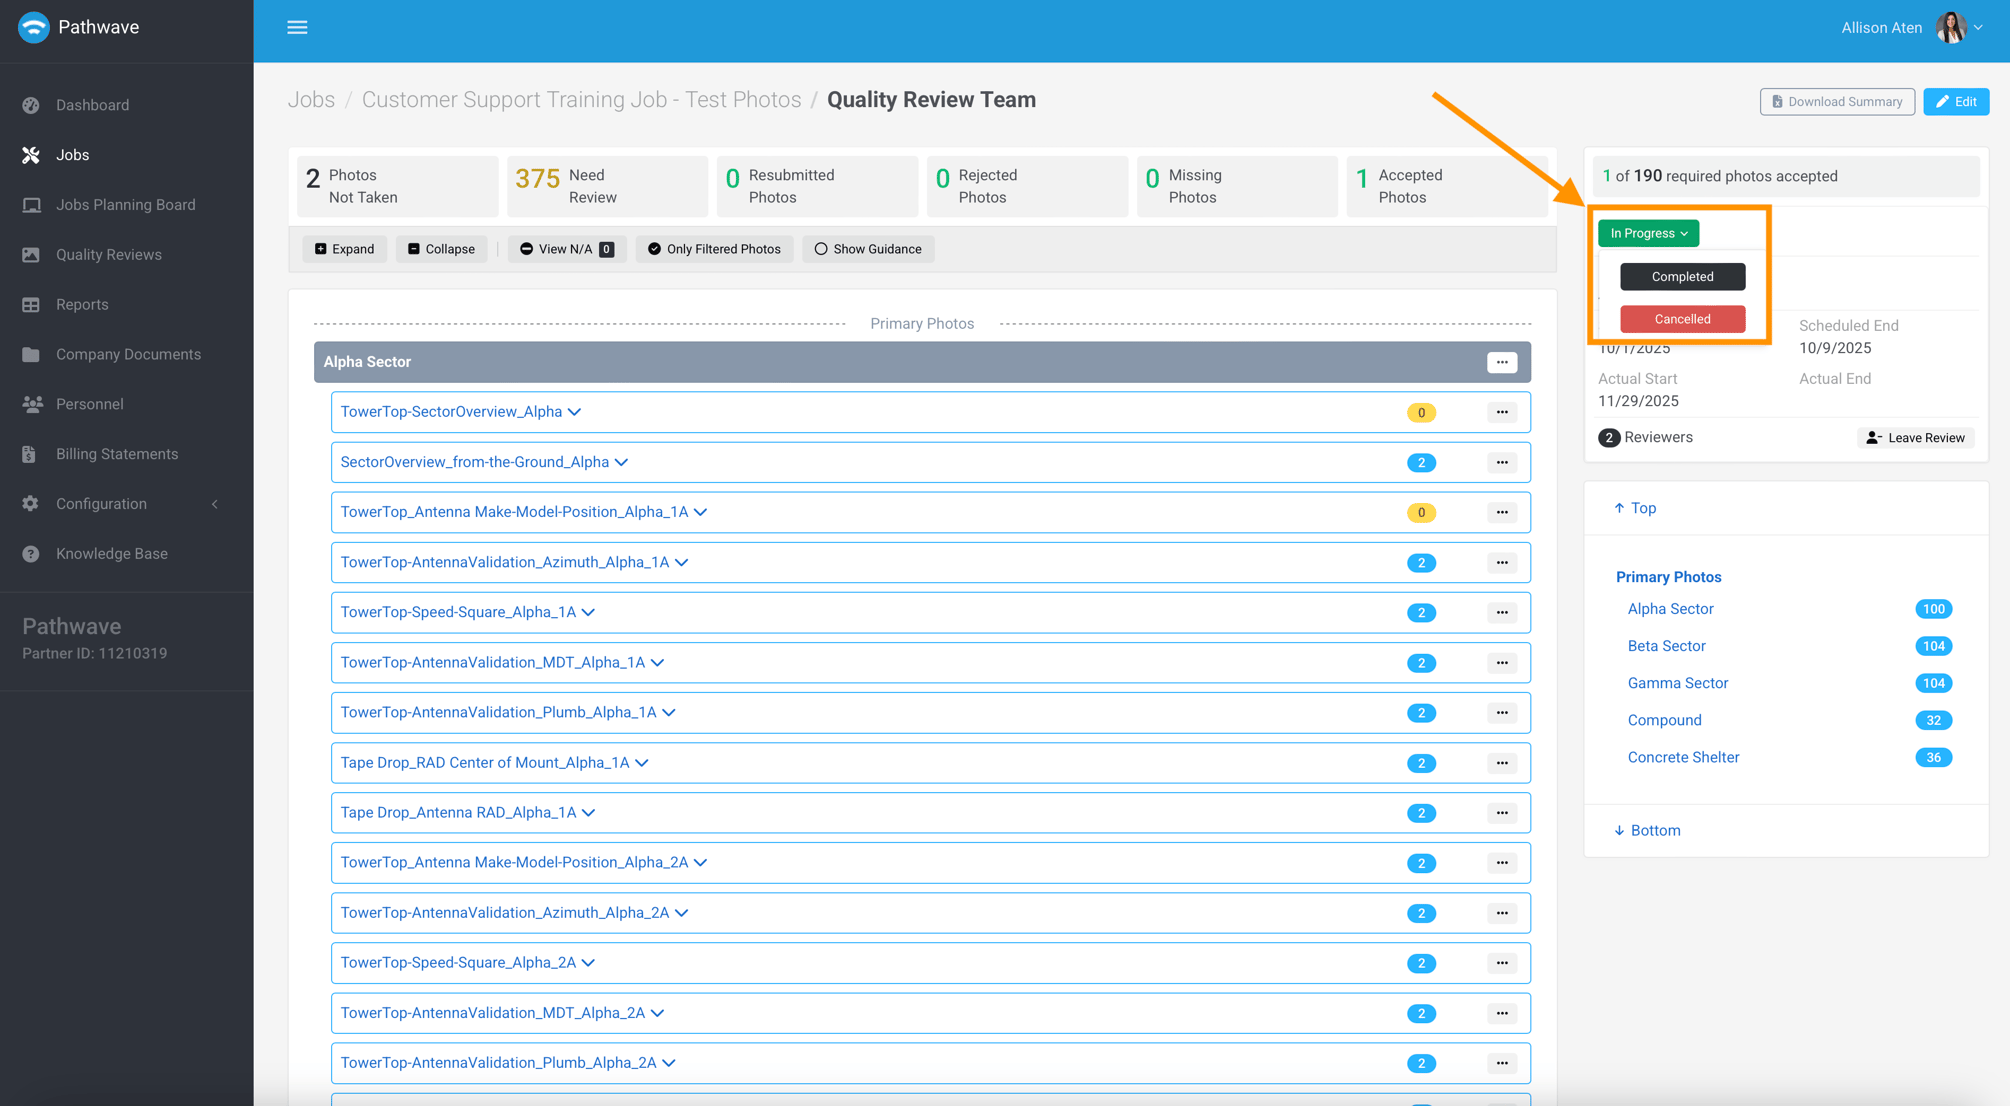Open the In Progress status dropdown

click(1648, 233)
